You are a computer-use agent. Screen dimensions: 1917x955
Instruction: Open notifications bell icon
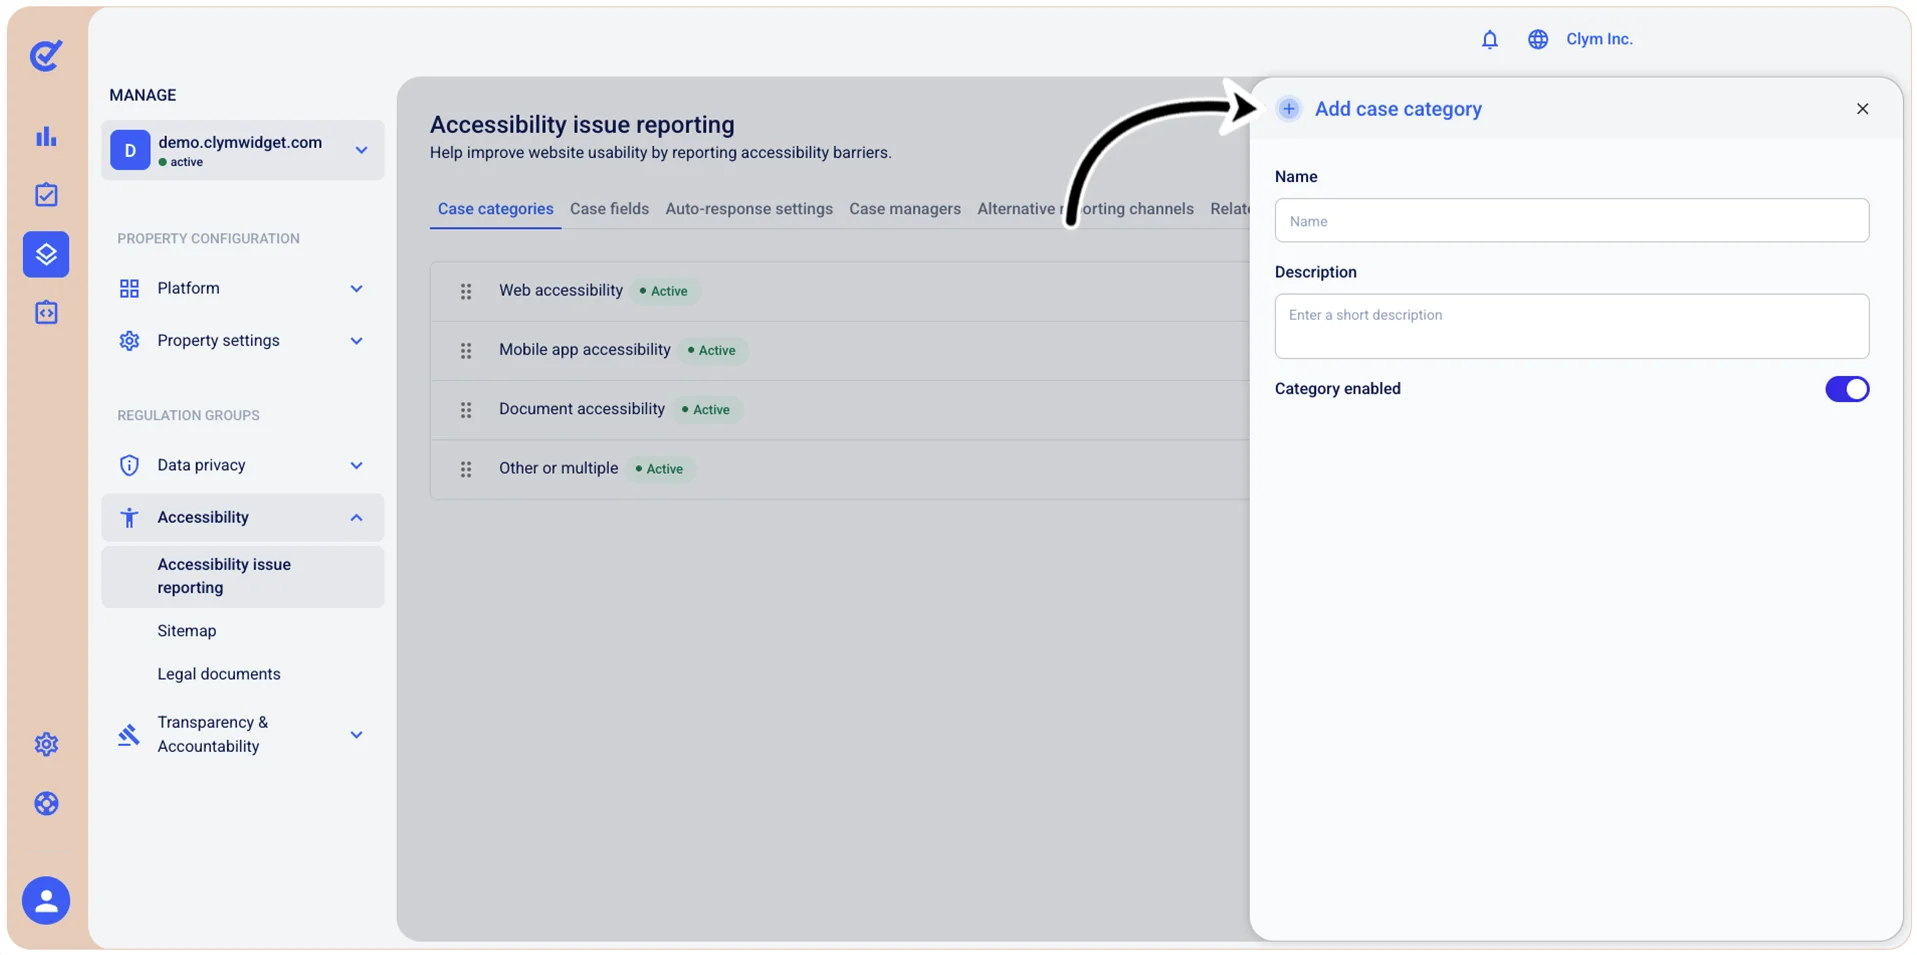[1489, 39]
